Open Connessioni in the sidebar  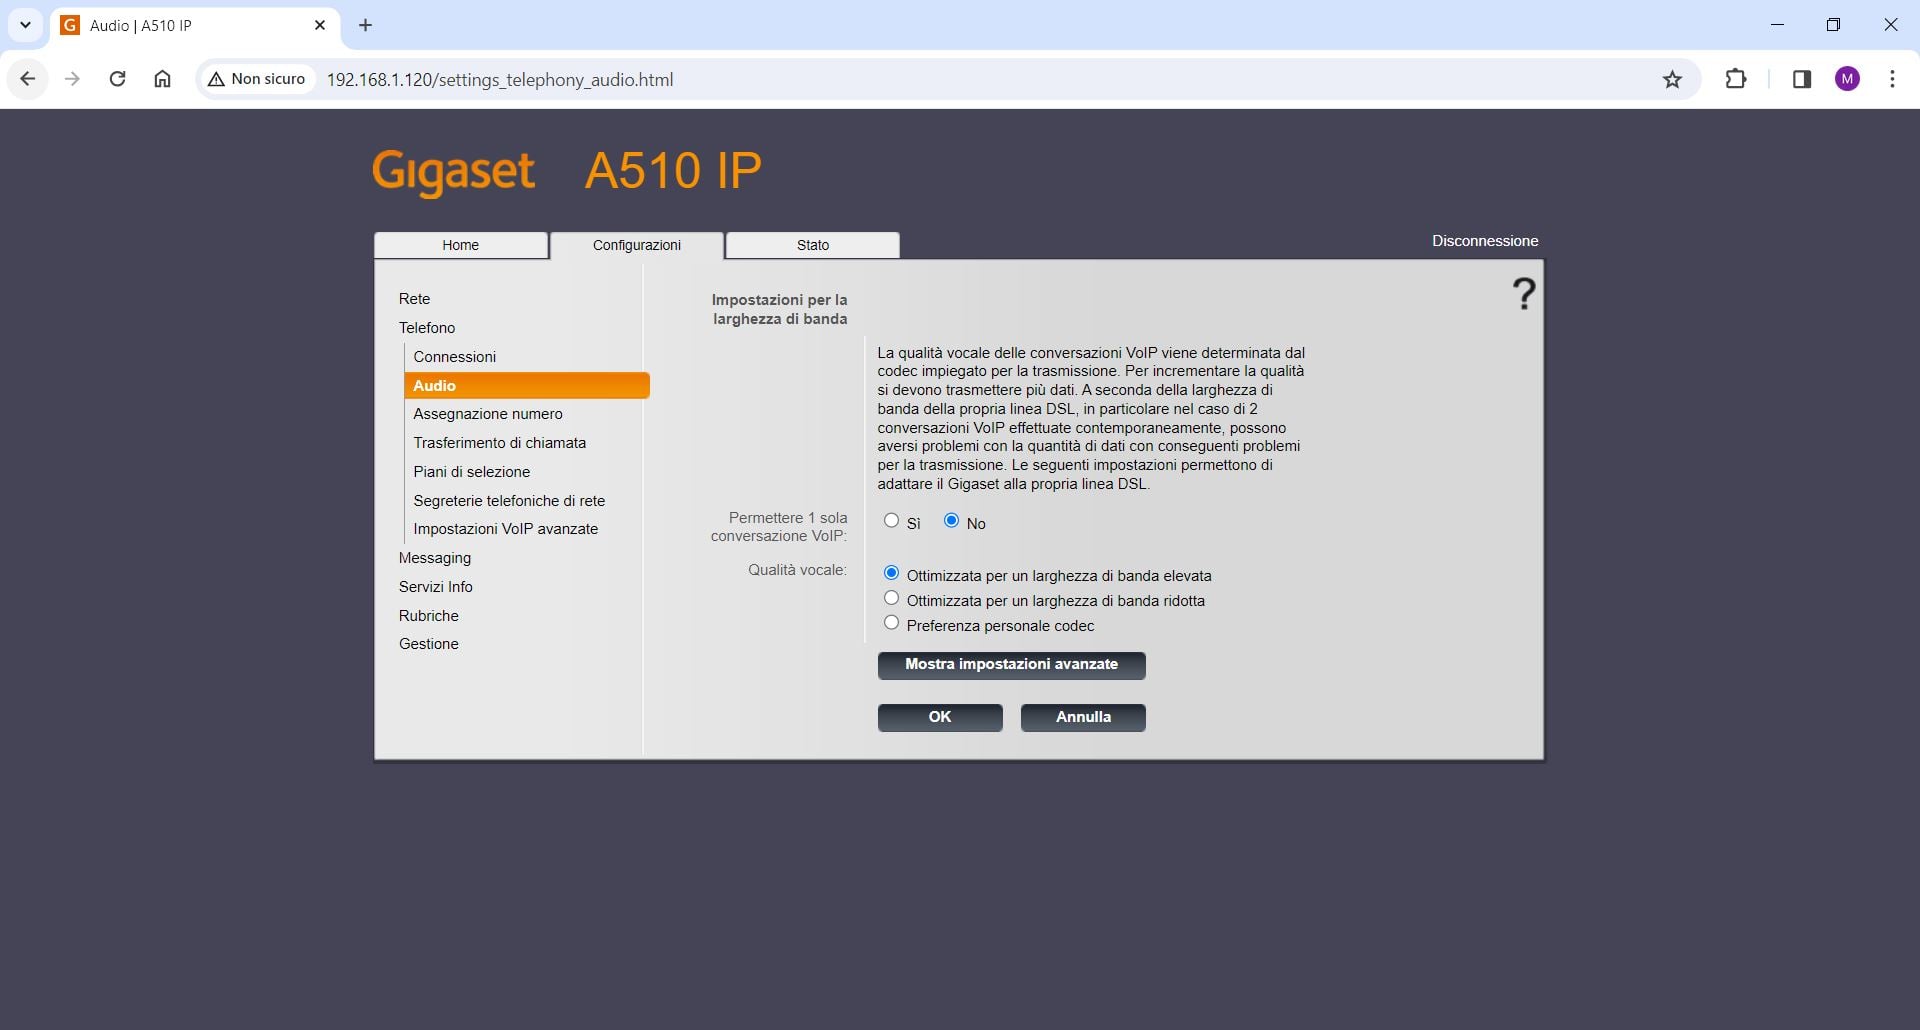(455, 357)
